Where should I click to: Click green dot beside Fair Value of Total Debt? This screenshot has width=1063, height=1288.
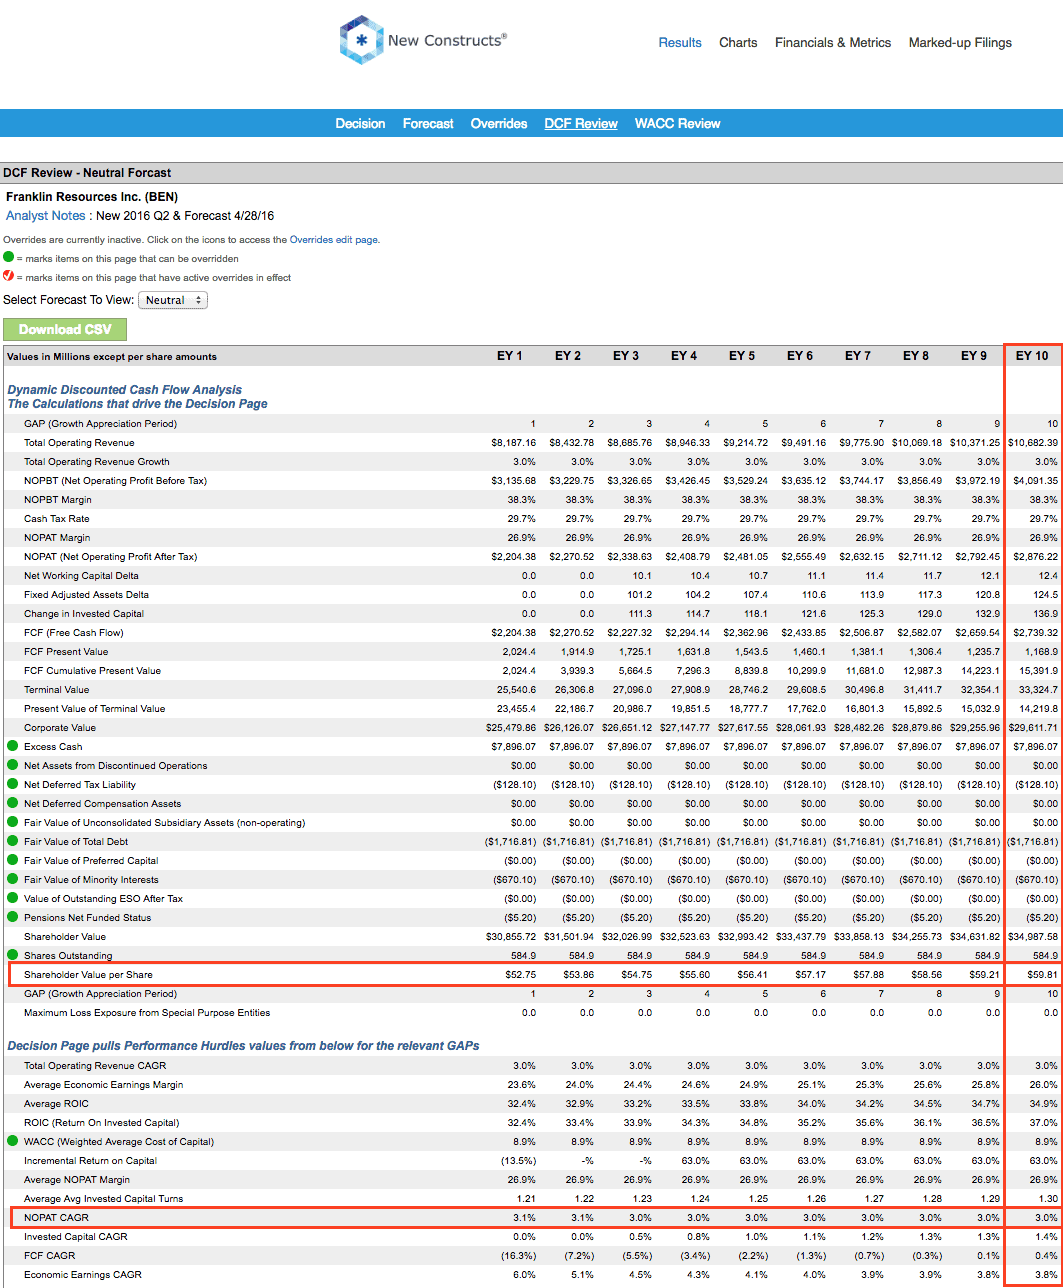coord(12,841)
